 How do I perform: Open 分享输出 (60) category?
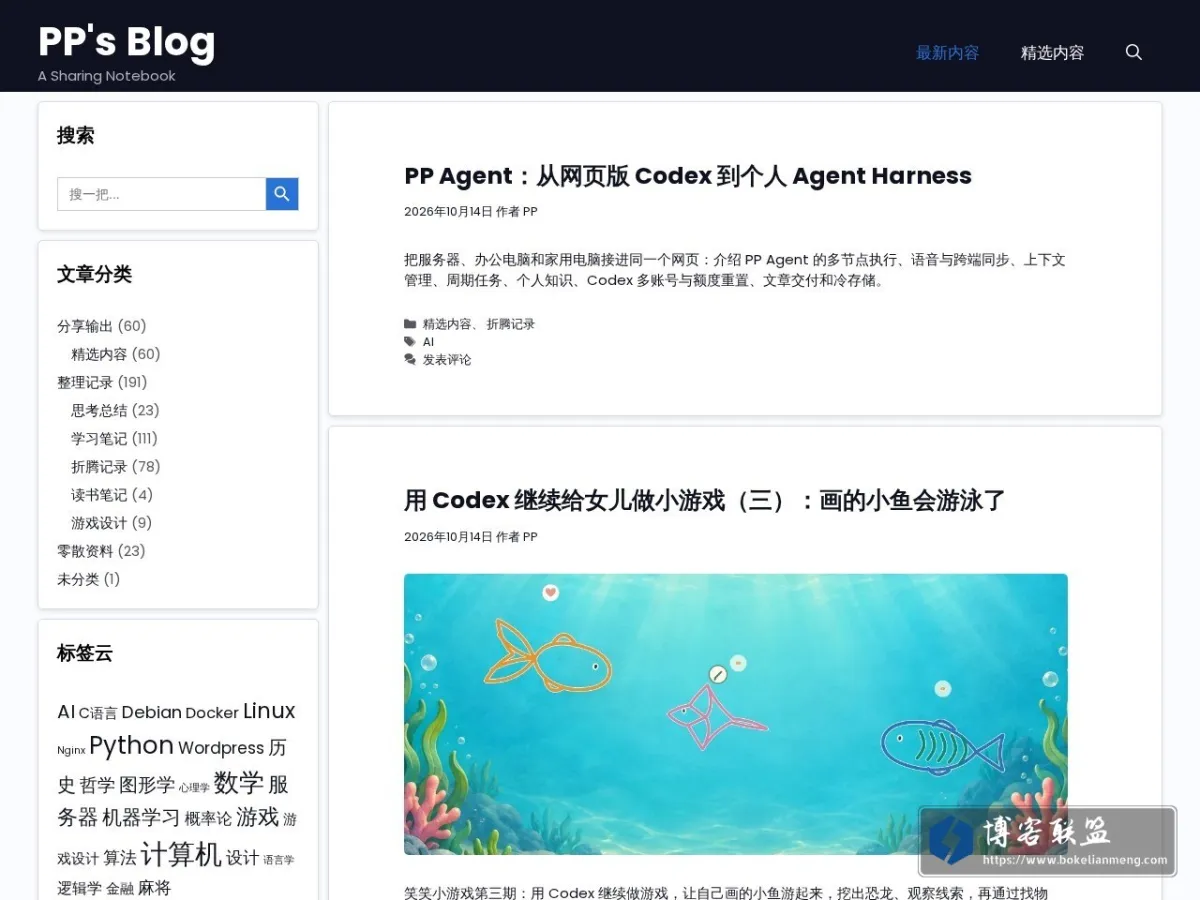(86, 326)
